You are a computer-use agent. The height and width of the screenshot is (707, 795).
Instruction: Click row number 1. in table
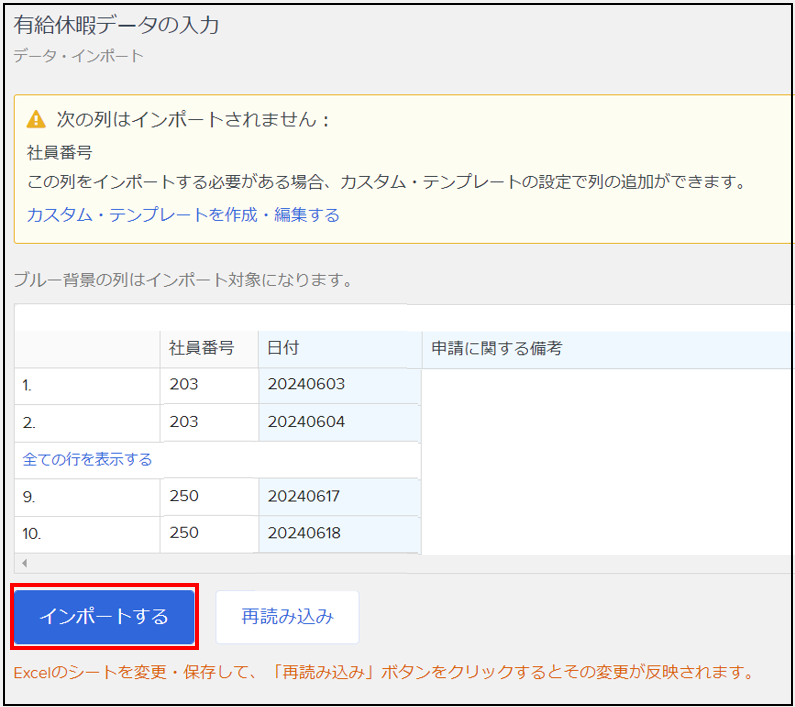tap(87, 385)
